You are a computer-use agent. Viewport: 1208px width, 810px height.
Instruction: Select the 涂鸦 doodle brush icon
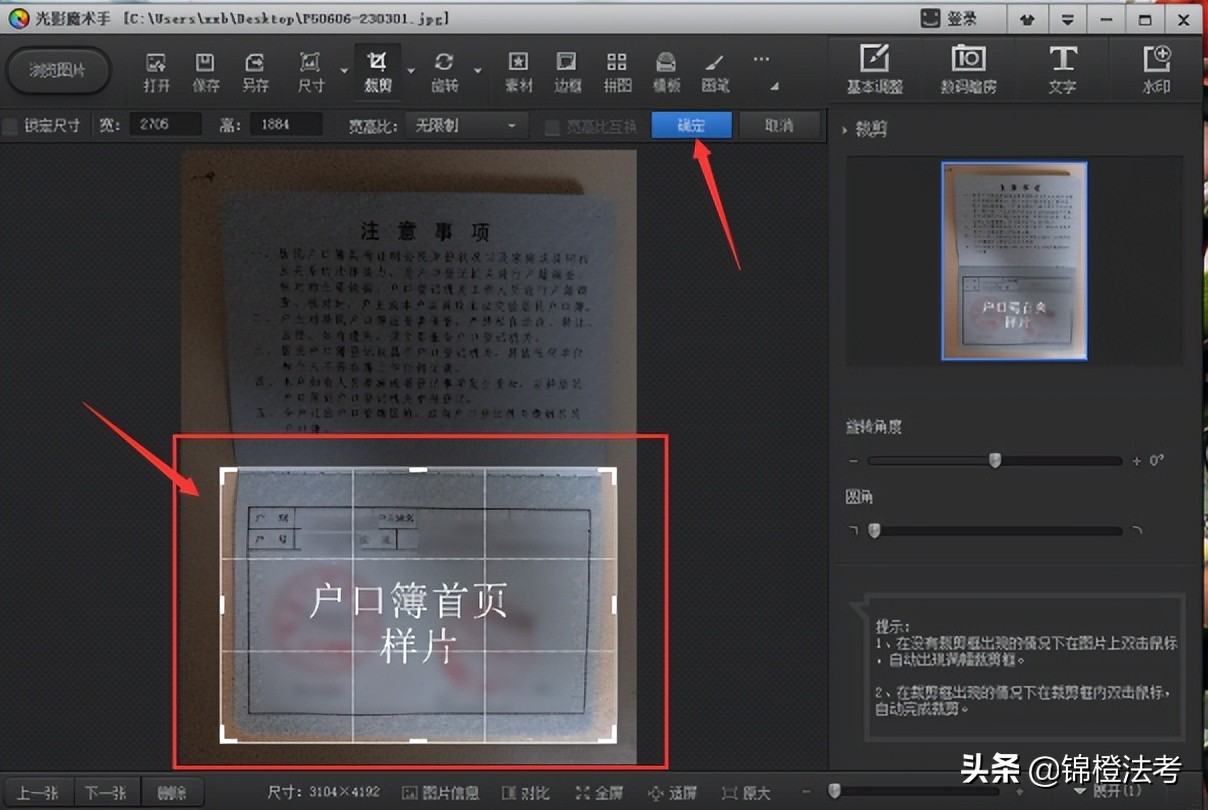[x=715, y=69]
